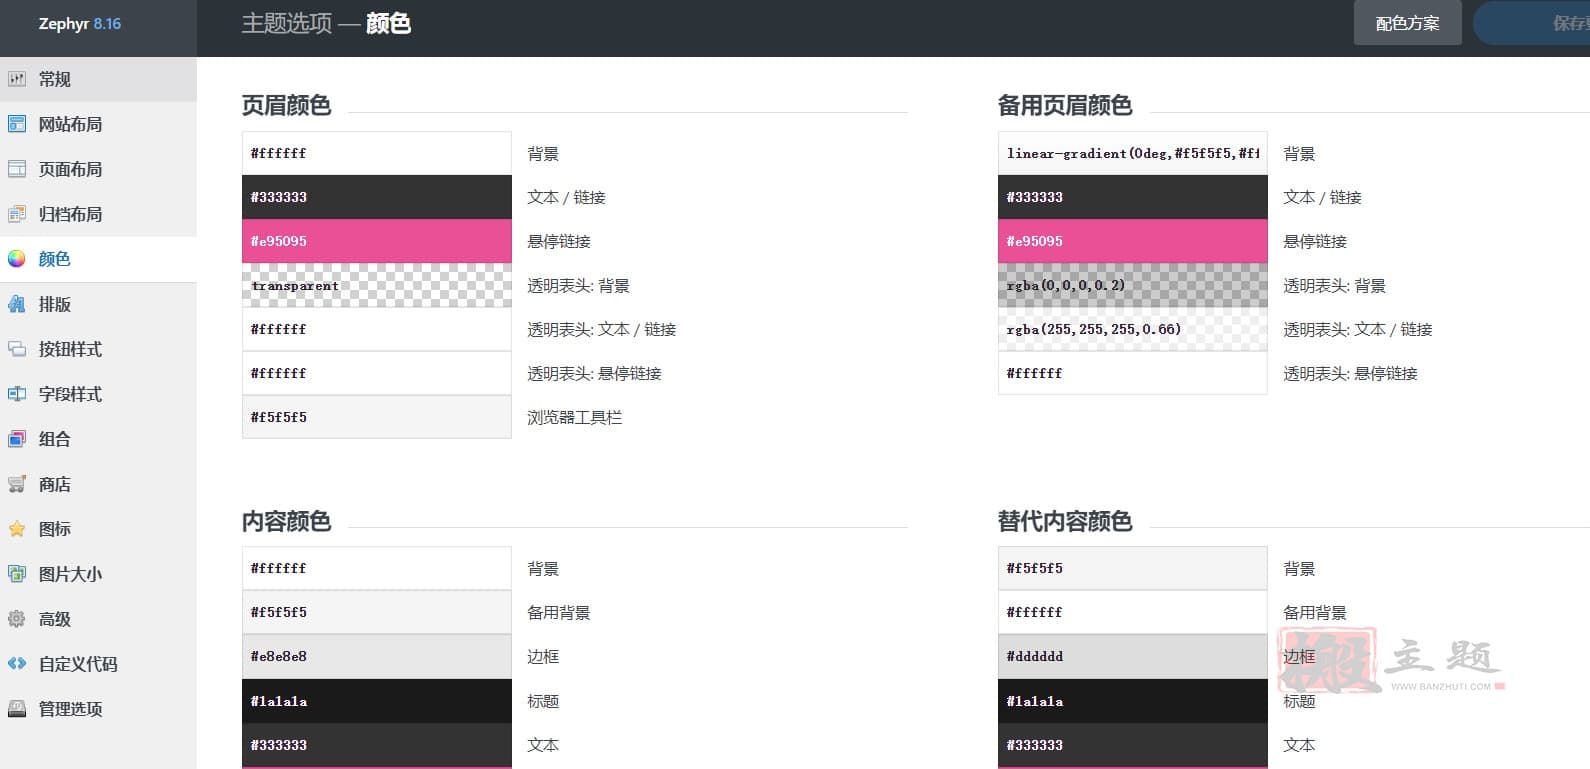Edit 替代内容颜色 备用背景 #ffffff field
This screenshot has height=769, width=1590.
tap(1133, 612)
